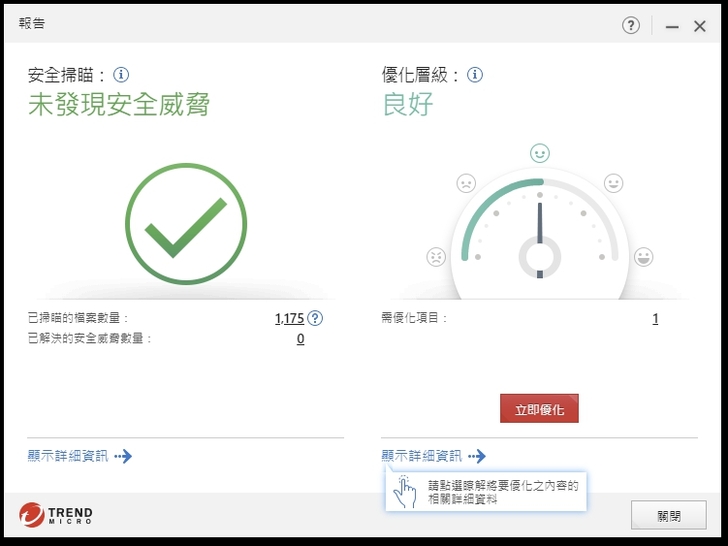
Task: Click the scanned files count 1,175
Action: click(289, 318)
